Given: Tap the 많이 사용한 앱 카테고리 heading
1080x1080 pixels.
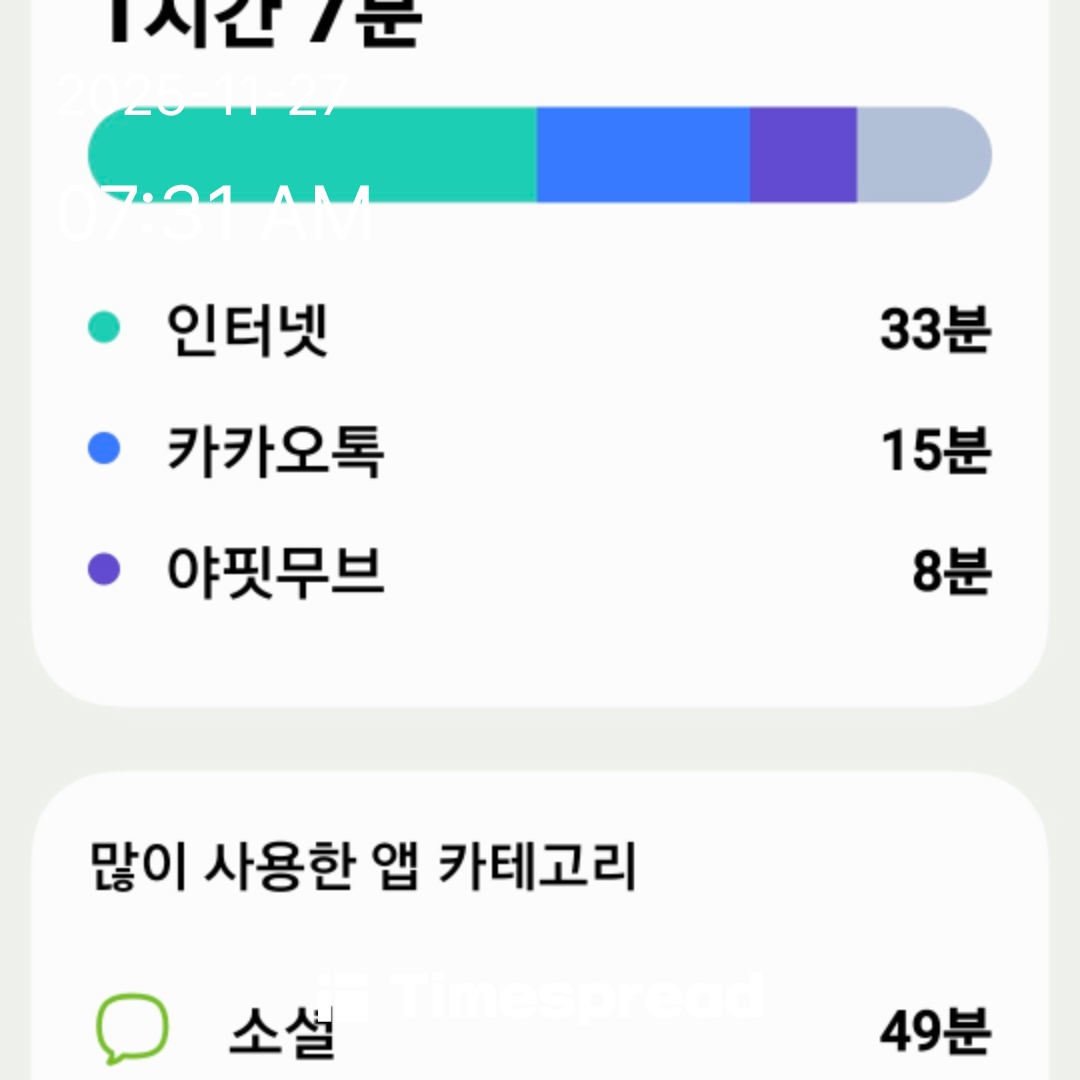Looking at the screenshot, I should [363, 866].
